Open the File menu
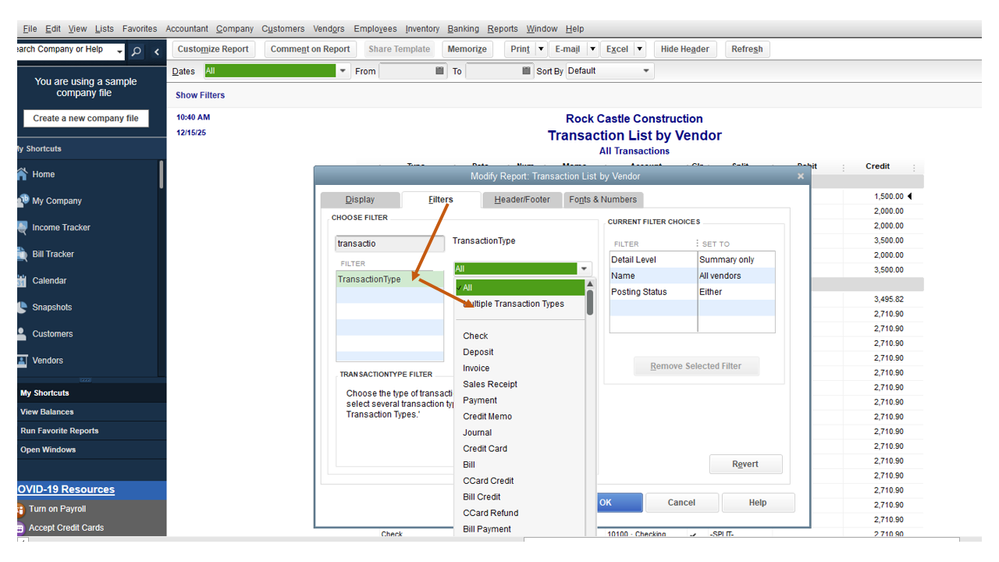 [x=30, y=29]
